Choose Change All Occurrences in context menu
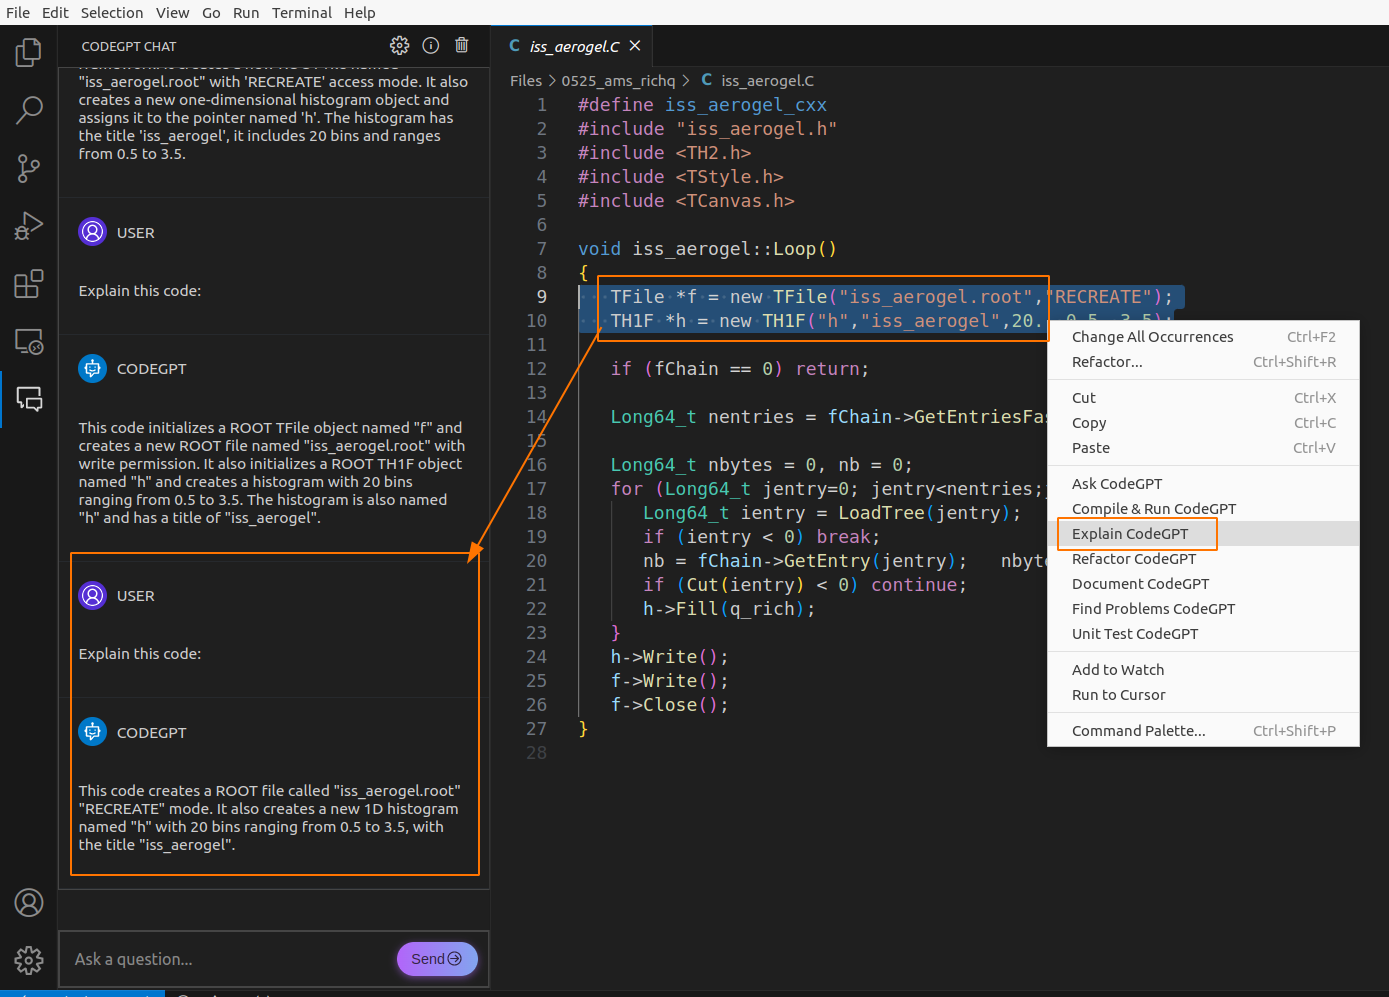The image size is (1389, 997). (x=1203, y=337)
